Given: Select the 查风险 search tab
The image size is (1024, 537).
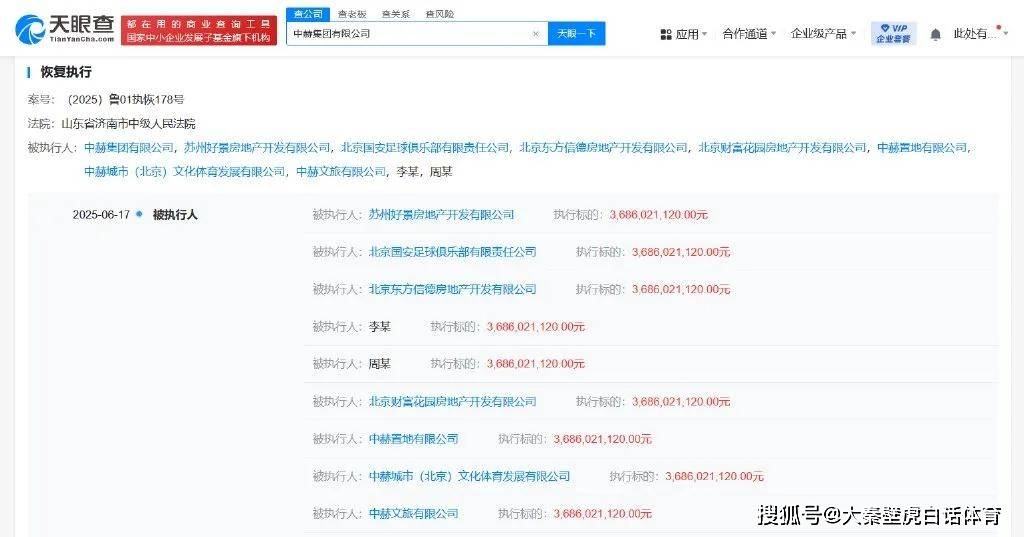Looking at the screenshot, I should (x=440, y=14).
